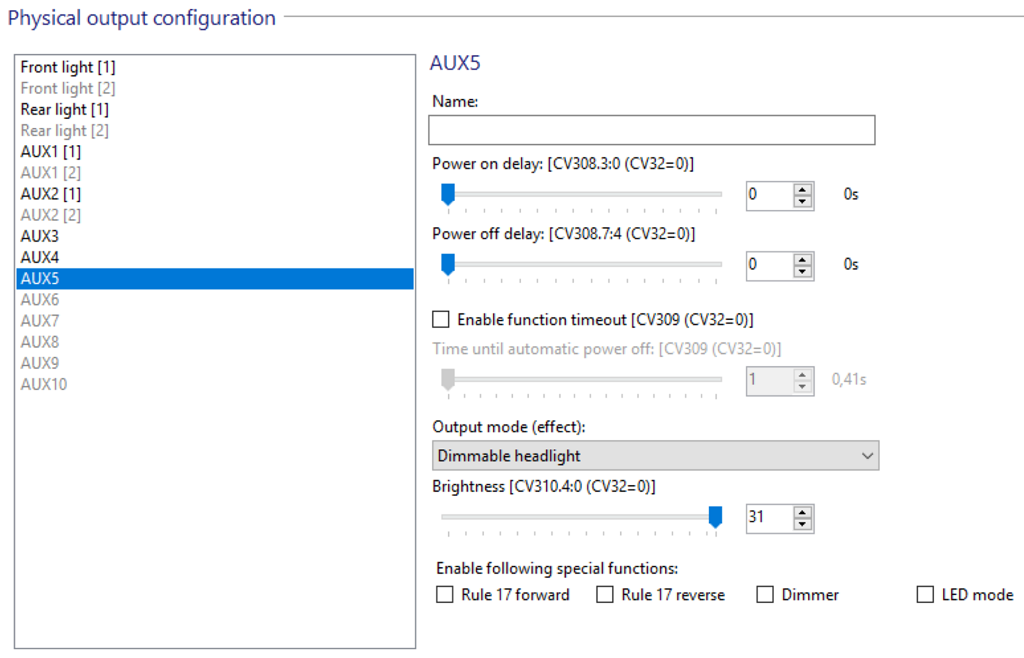Decrease Power on delay spinner value
1024x658 pixels.
(802, 201)
